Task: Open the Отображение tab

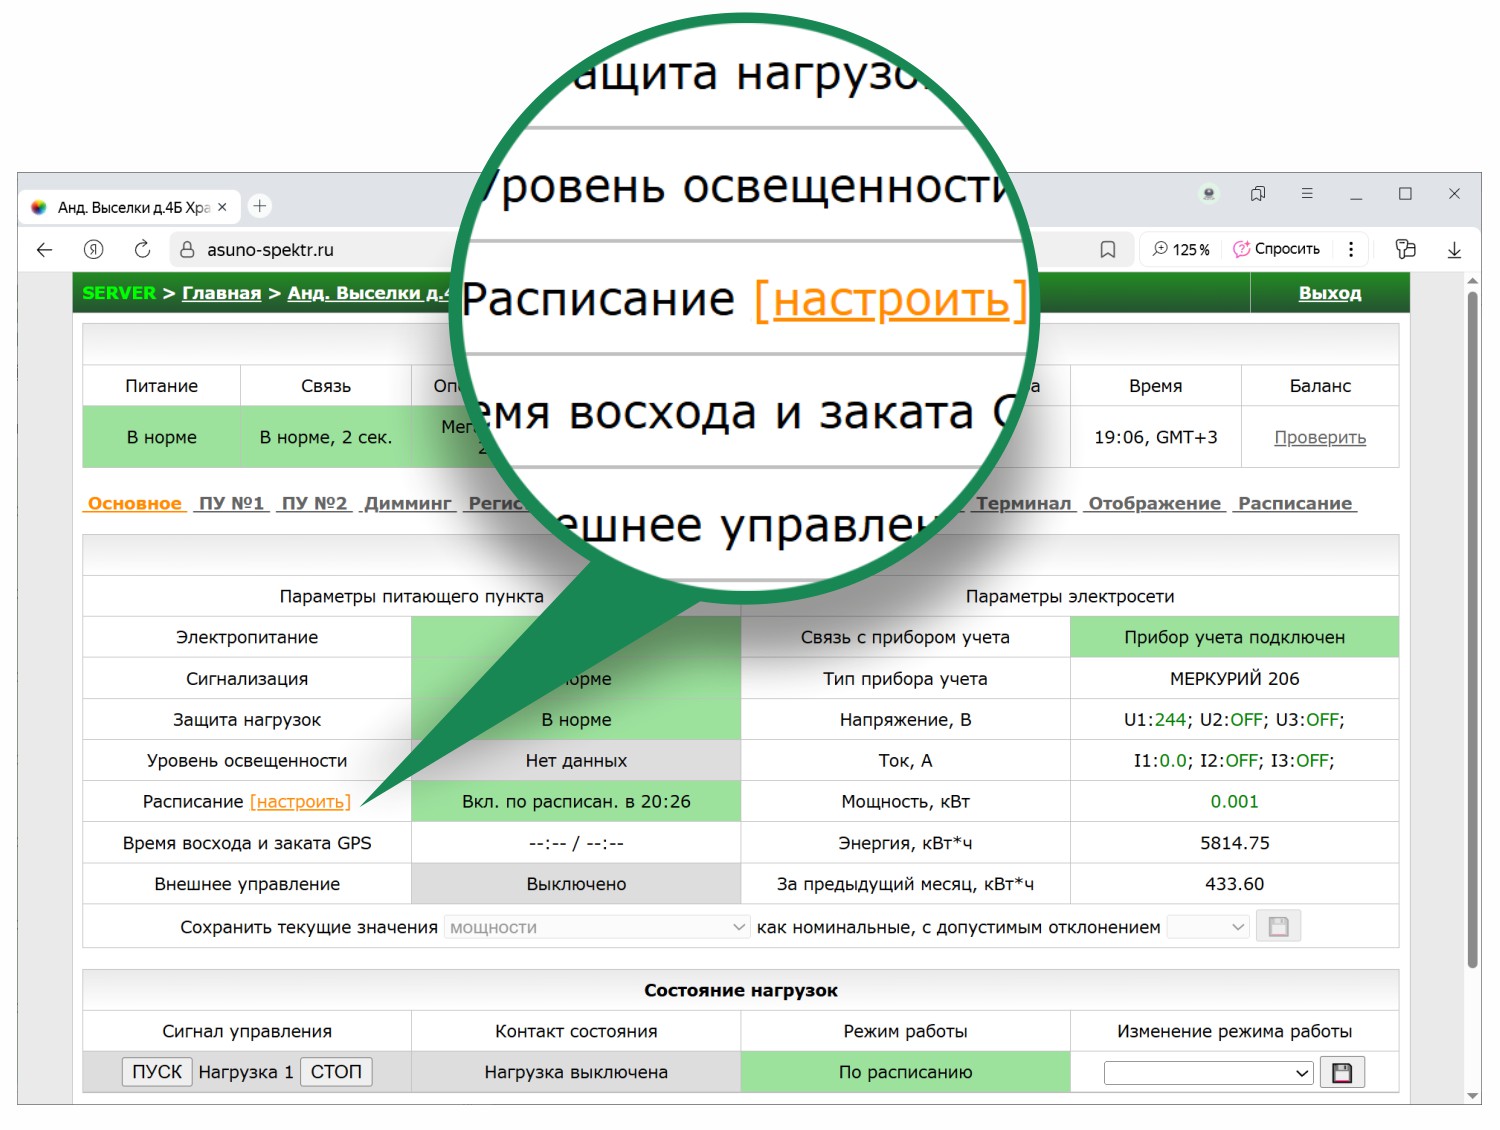Action: [x=1156, y=503]
